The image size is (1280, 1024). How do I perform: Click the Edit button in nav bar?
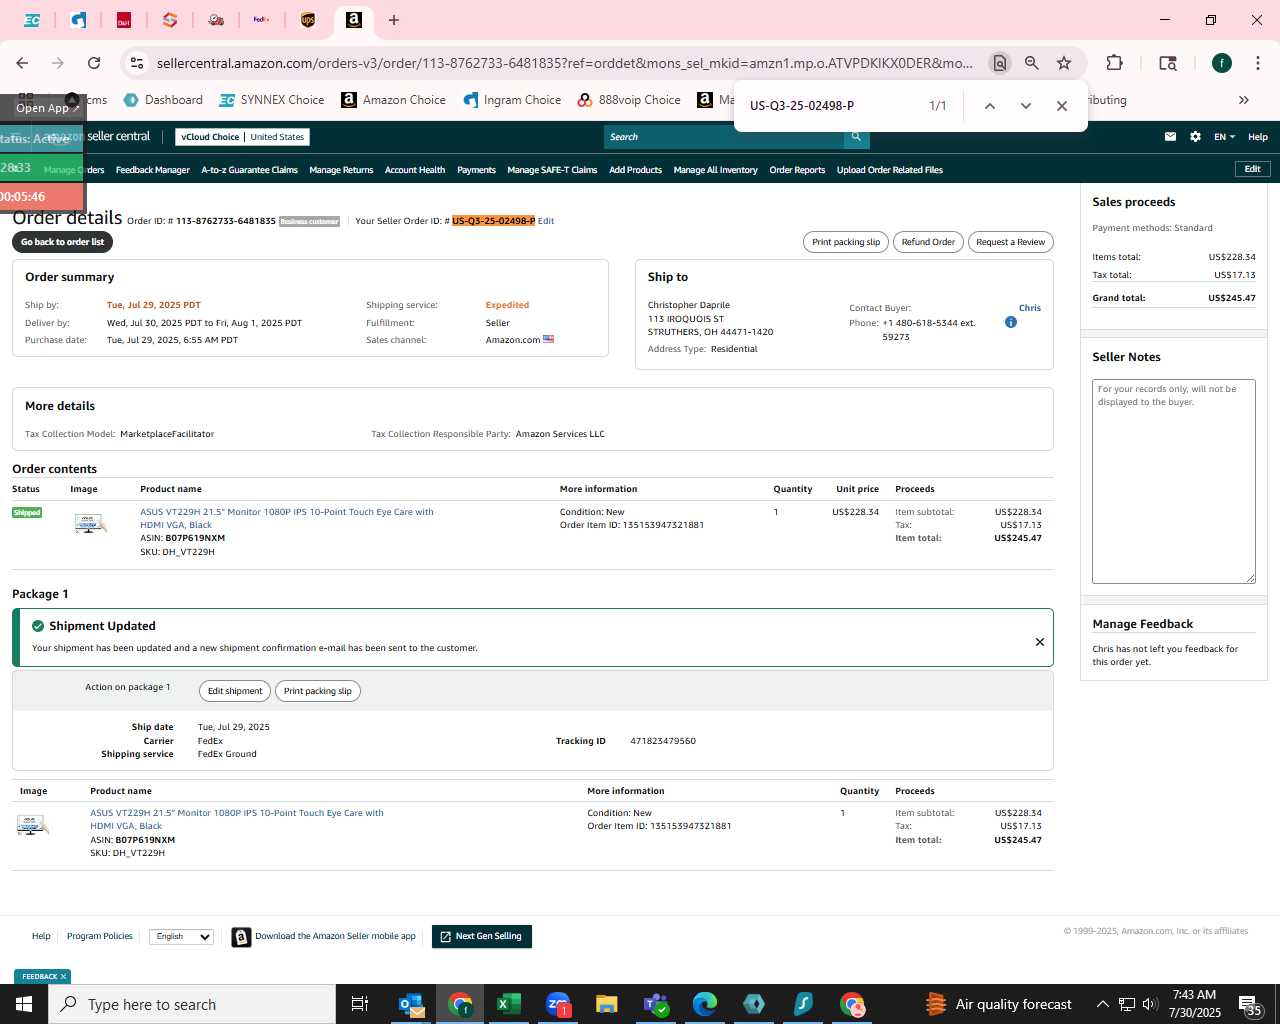tap(1252, 169)
